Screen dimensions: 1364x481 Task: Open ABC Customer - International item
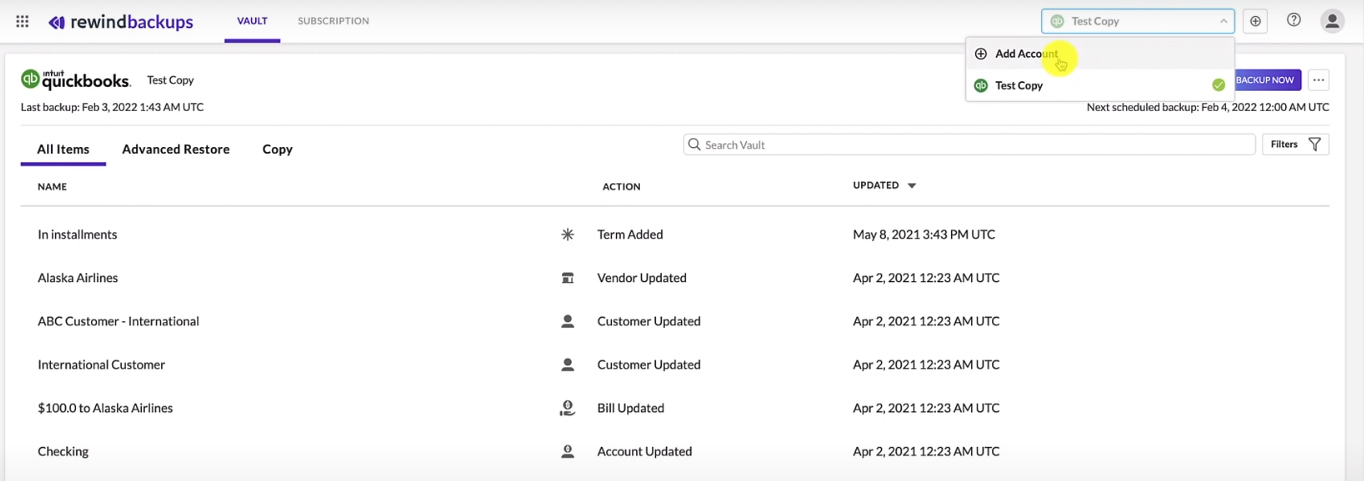pos(118,321)
